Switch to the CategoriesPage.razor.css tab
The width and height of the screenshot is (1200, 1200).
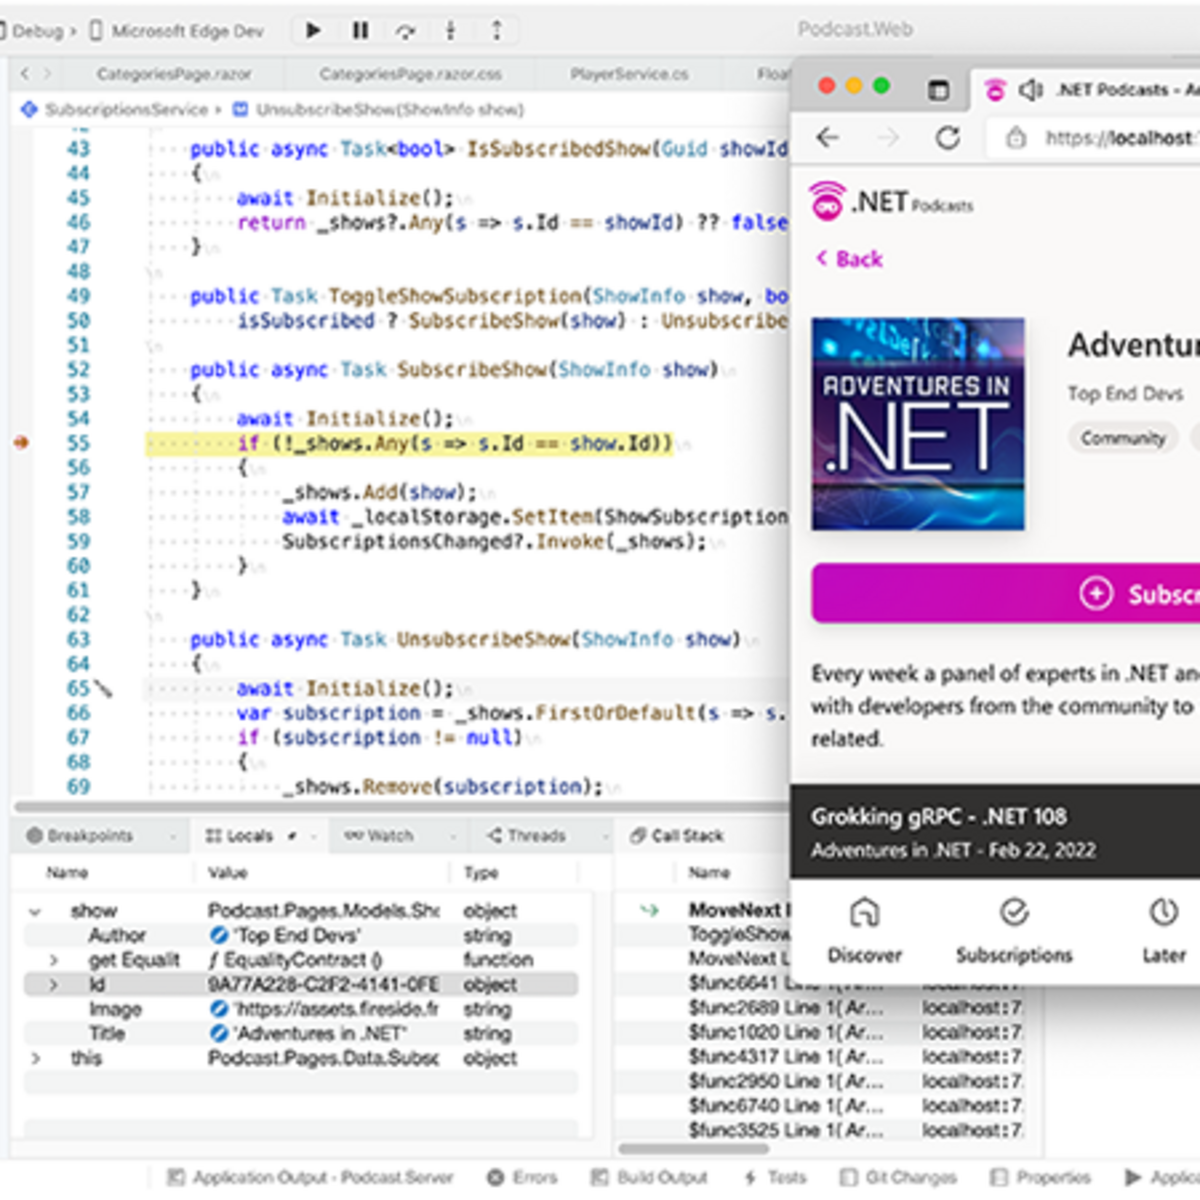[411, 73]
